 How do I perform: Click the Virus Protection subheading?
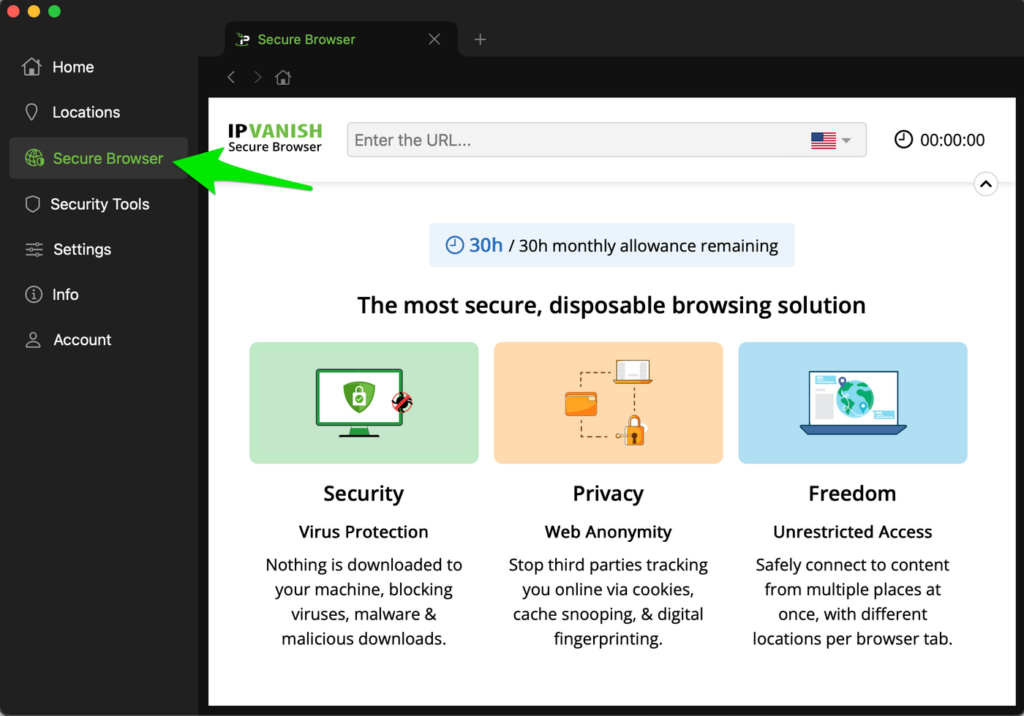[364, 532]
